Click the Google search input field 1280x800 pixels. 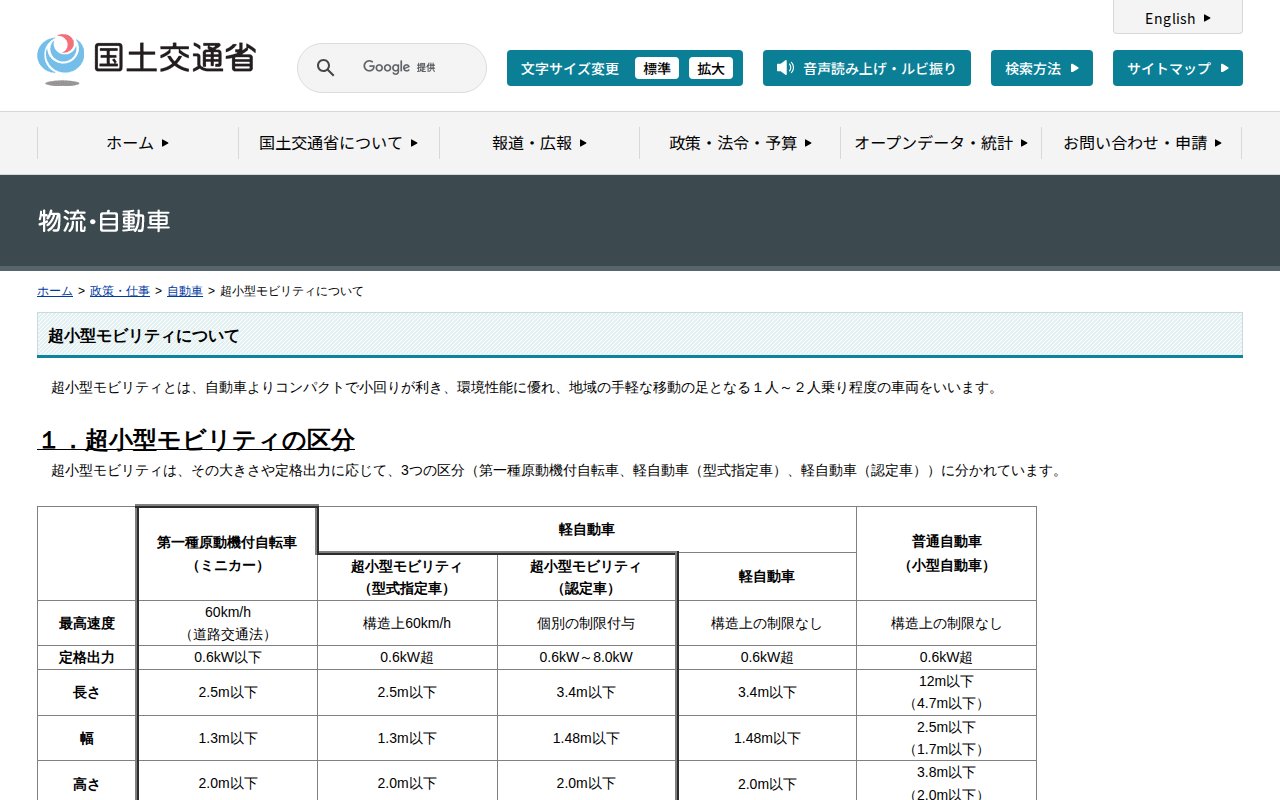[410, 68]
